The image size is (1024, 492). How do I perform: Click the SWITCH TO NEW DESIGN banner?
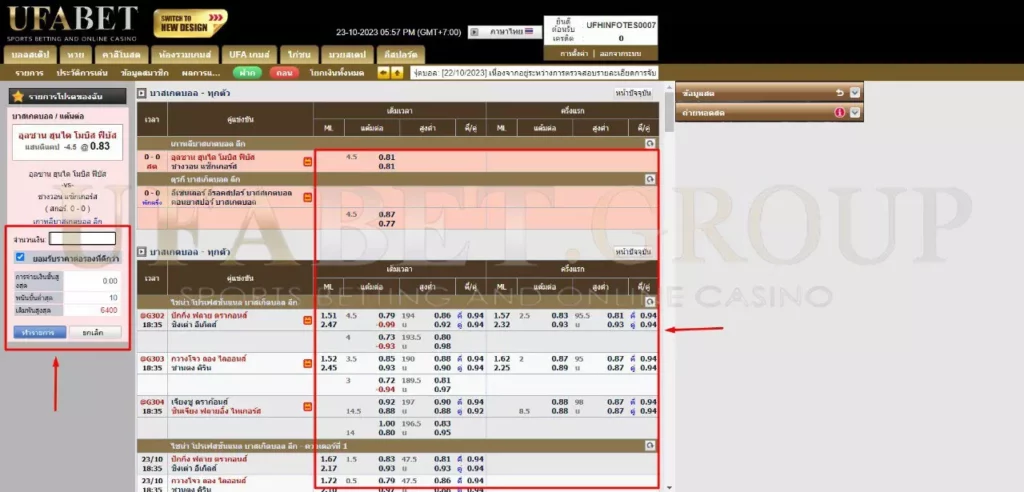190,23
